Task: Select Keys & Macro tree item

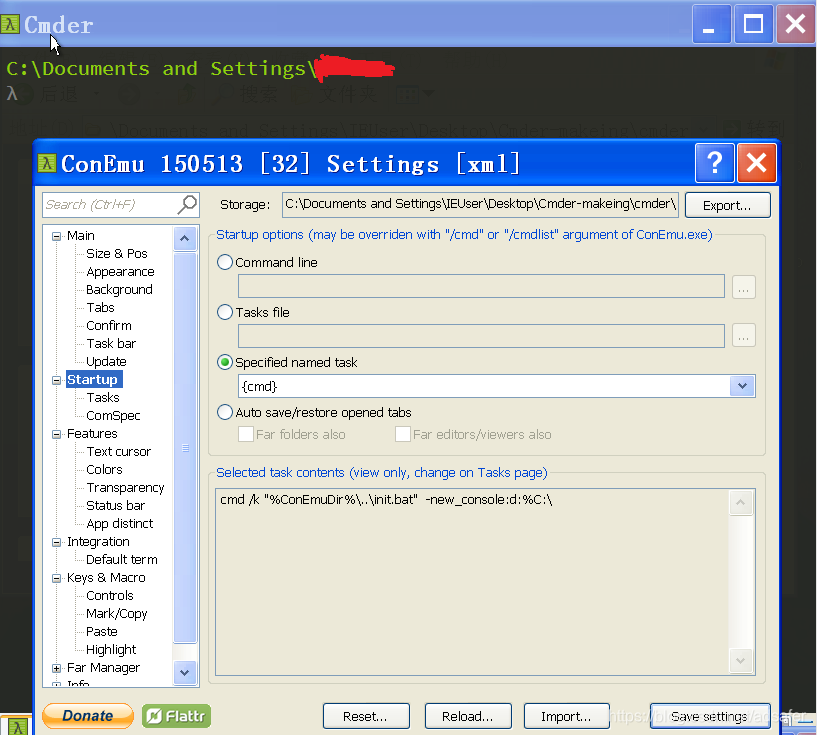Action: pos(106,578)
